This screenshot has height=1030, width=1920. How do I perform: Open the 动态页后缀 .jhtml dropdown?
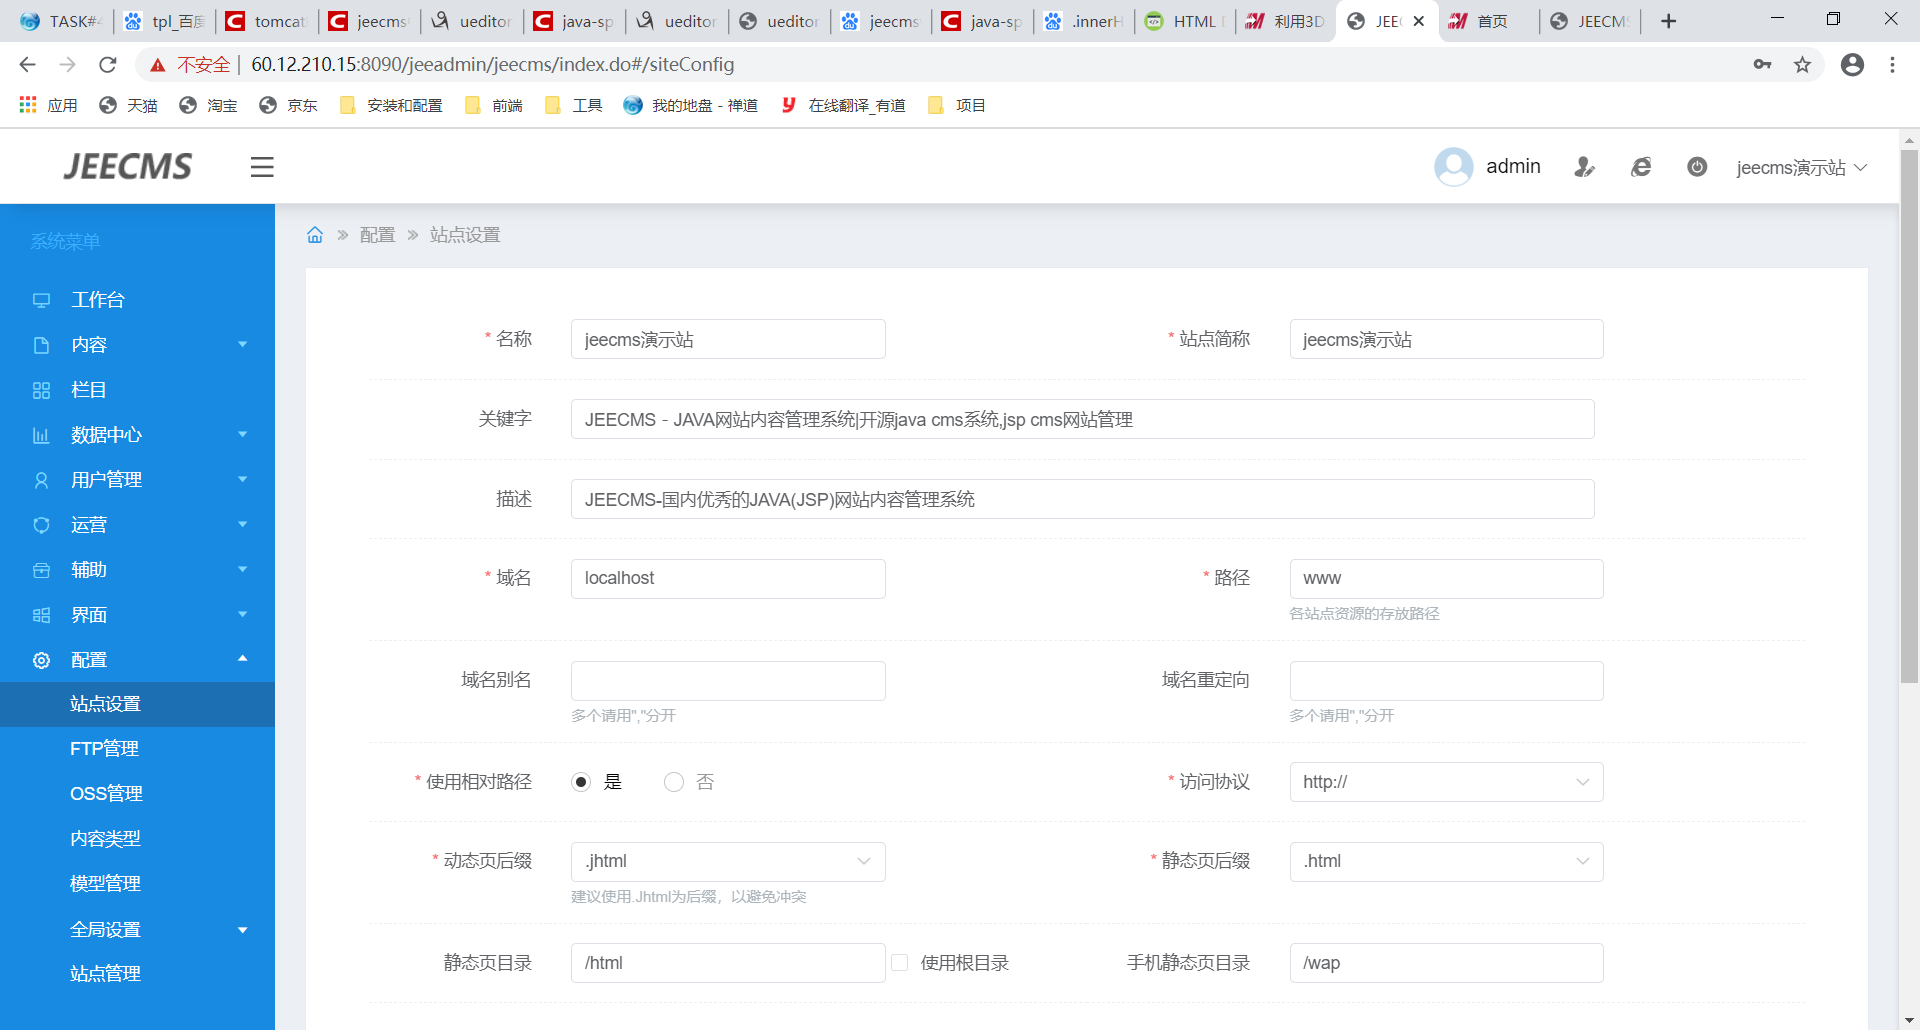[x=727, y=861]
